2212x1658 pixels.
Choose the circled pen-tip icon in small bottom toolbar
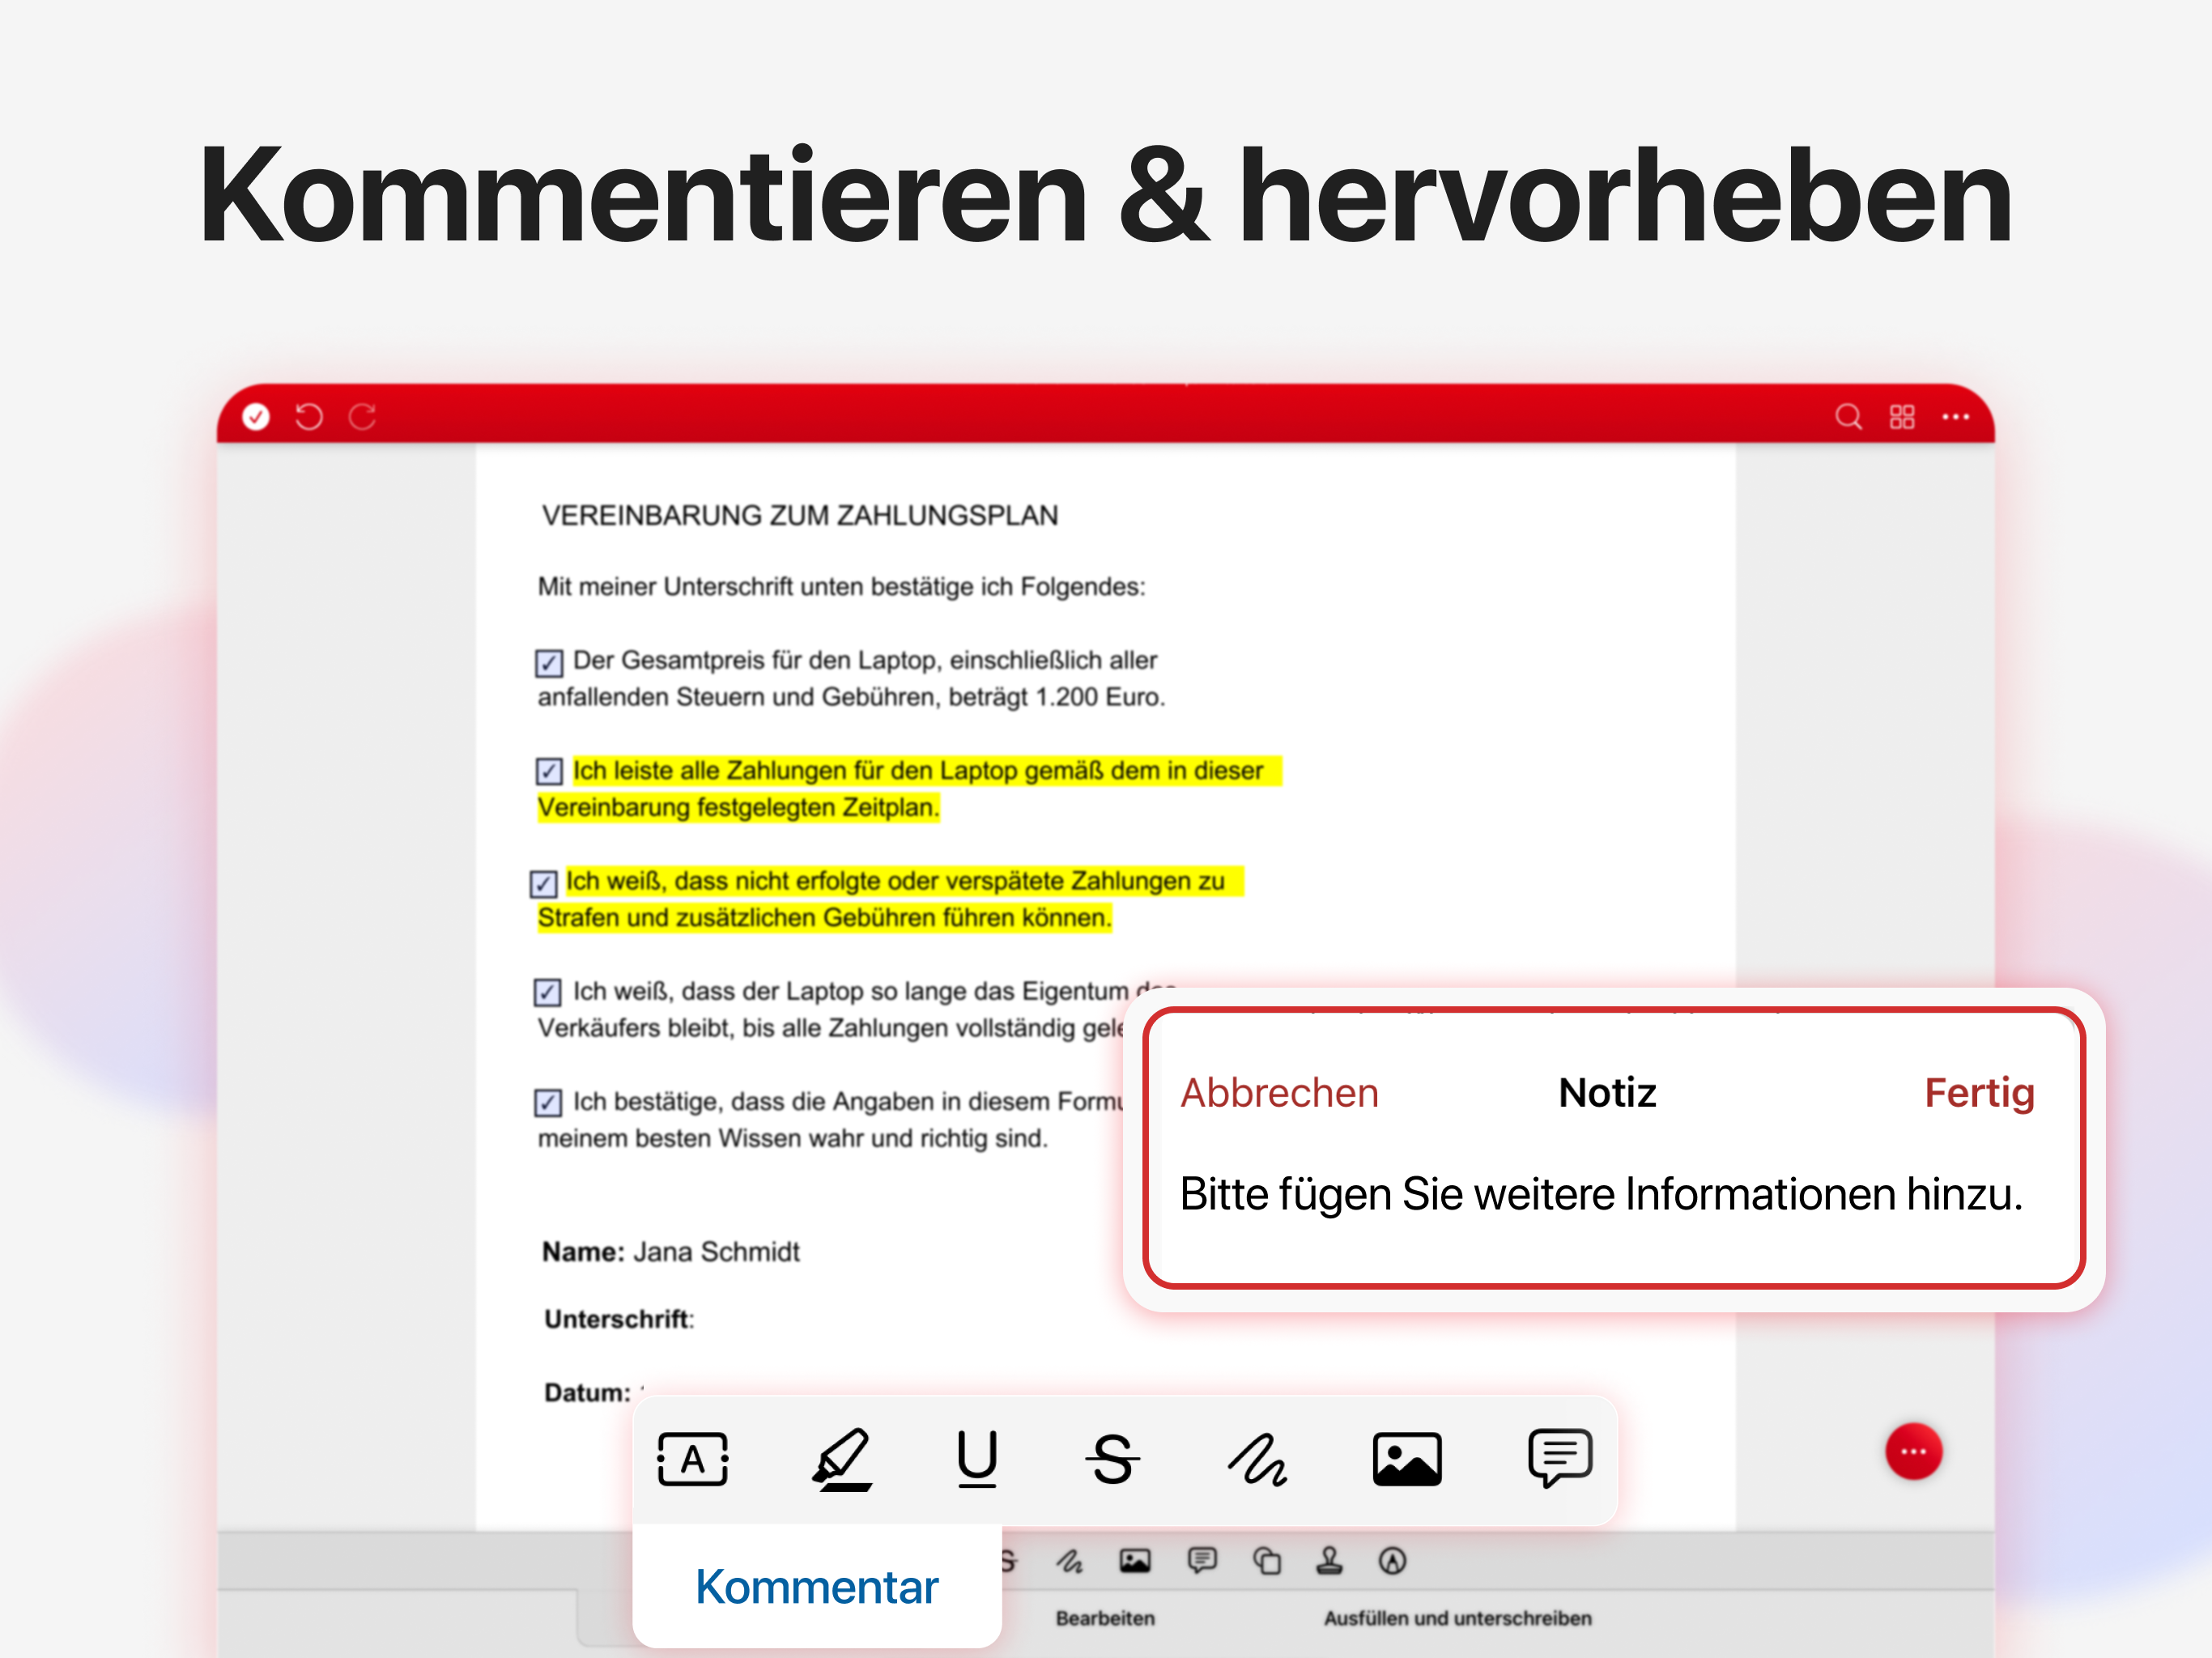1392,1560
